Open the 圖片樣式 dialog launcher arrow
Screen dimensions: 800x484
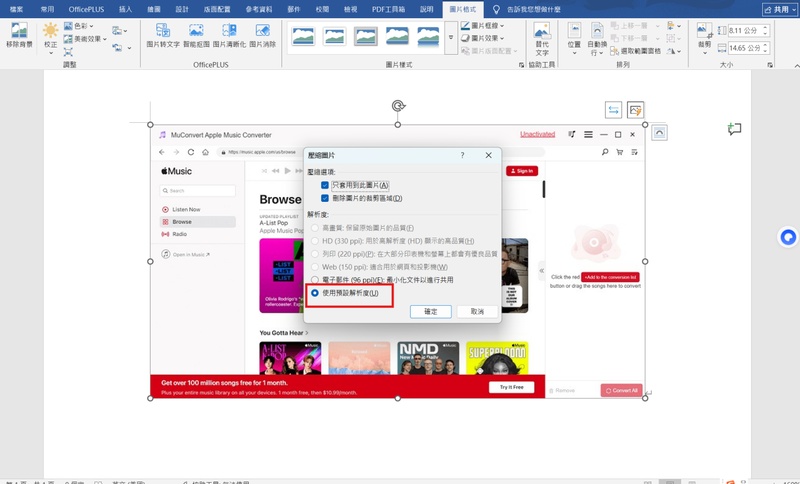click(x=521, y=65)
